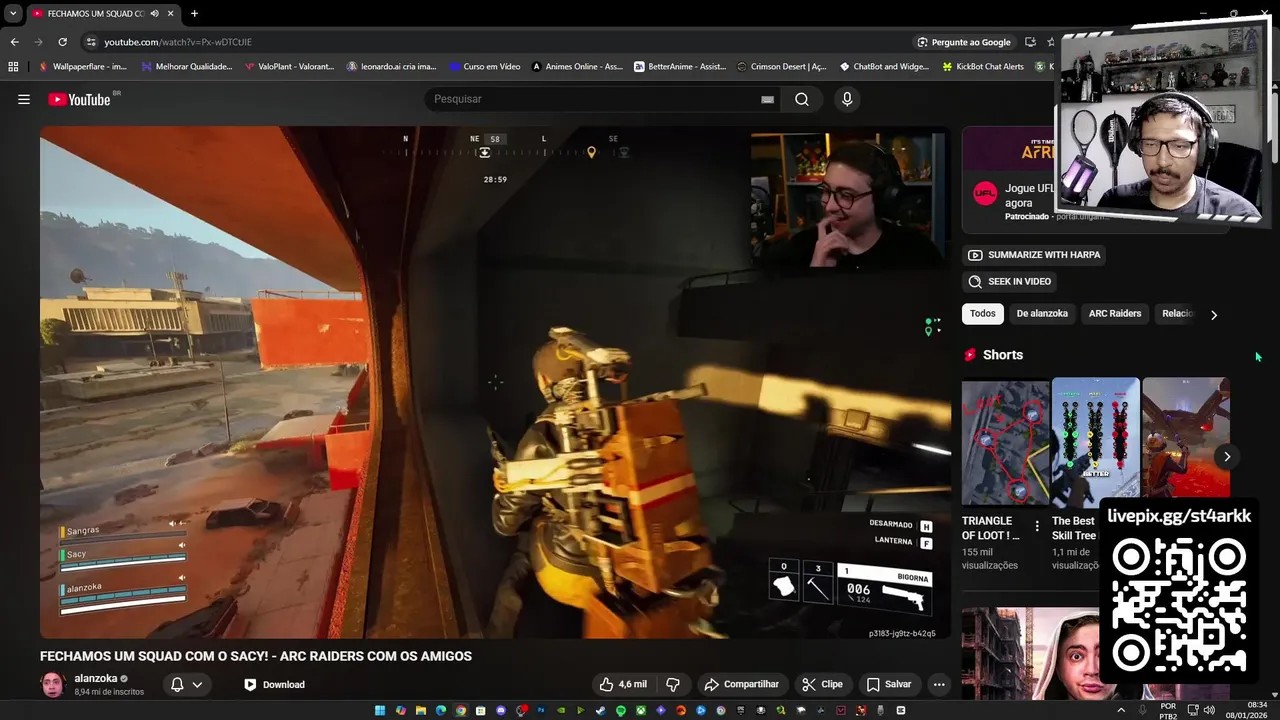Click Summarize with HARPA

(1034, 255)
